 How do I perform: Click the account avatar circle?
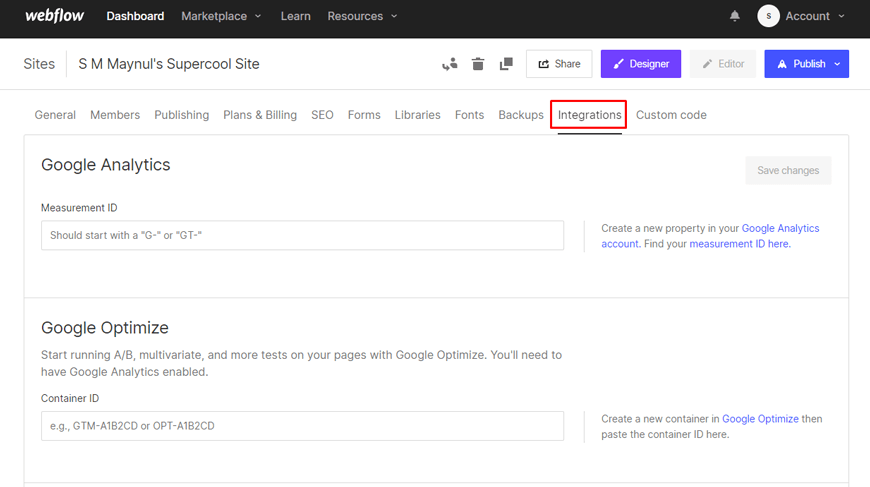click(x=768, y=16)
